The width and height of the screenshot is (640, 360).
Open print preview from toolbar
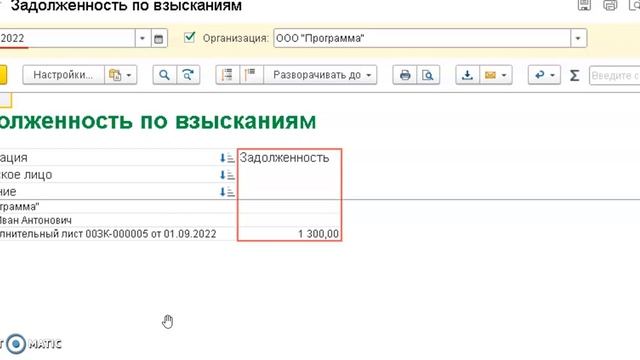pos(428,75)
